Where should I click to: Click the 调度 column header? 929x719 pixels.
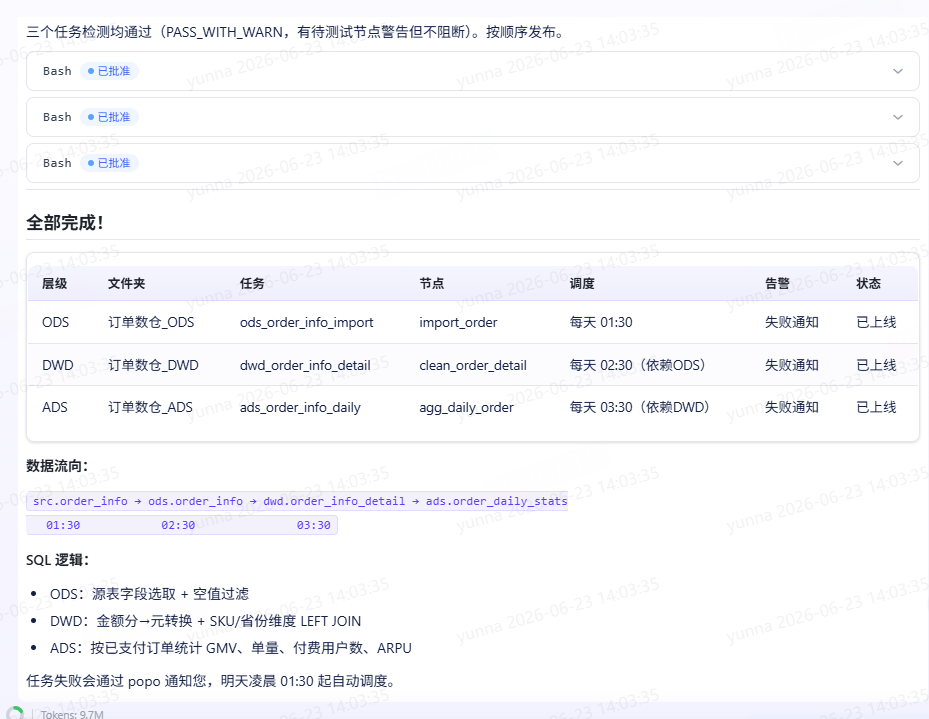(582, 284)
